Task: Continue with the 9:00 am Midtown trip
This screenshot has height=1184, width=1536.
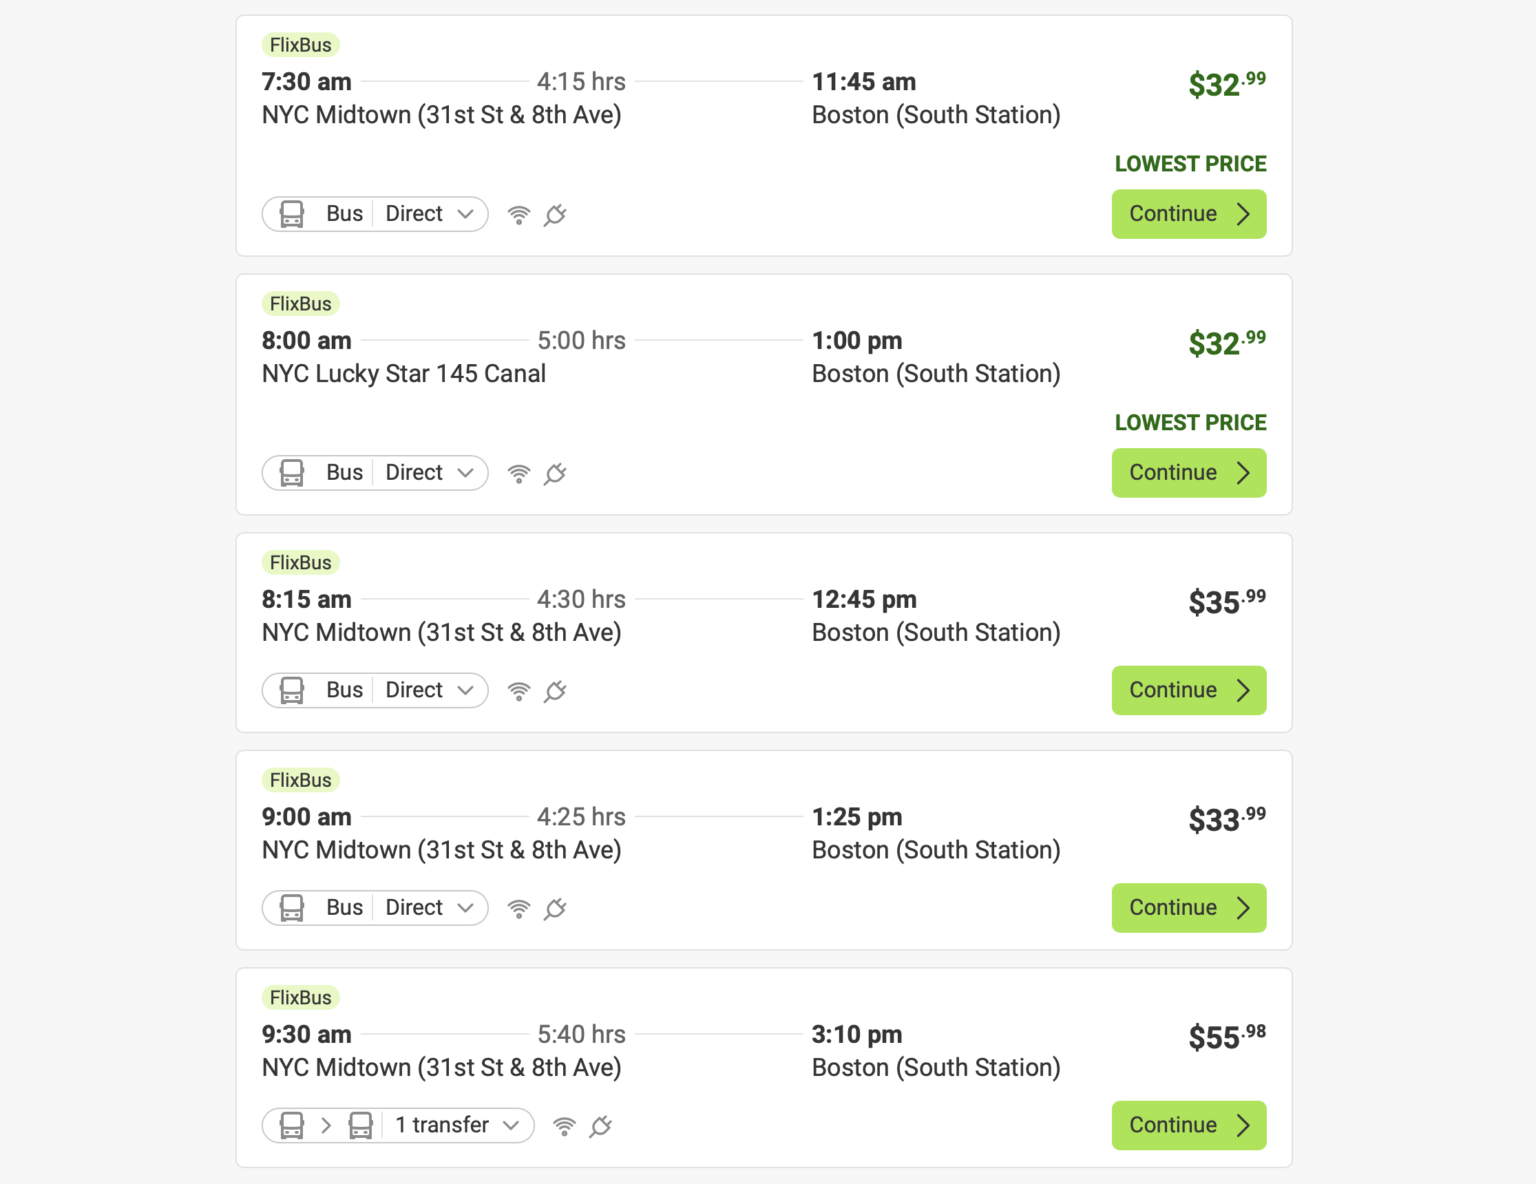Action: pos(1188,908)
